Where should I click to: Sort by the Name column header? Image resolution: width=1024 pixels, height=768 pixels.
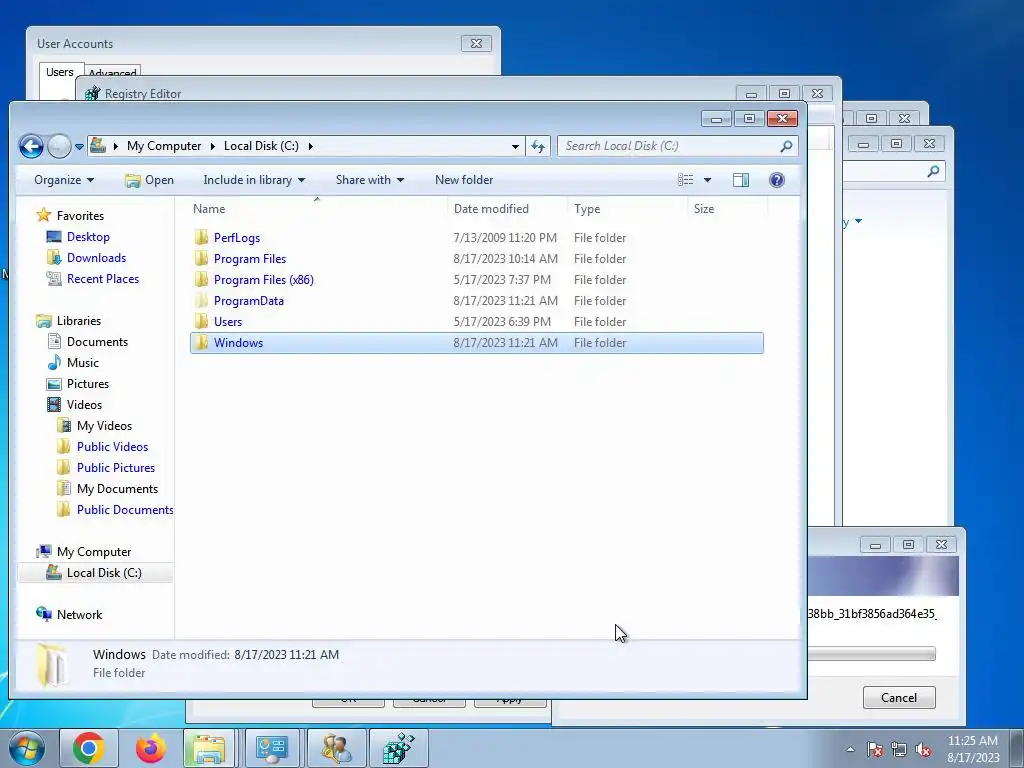[x=318, y=209]
